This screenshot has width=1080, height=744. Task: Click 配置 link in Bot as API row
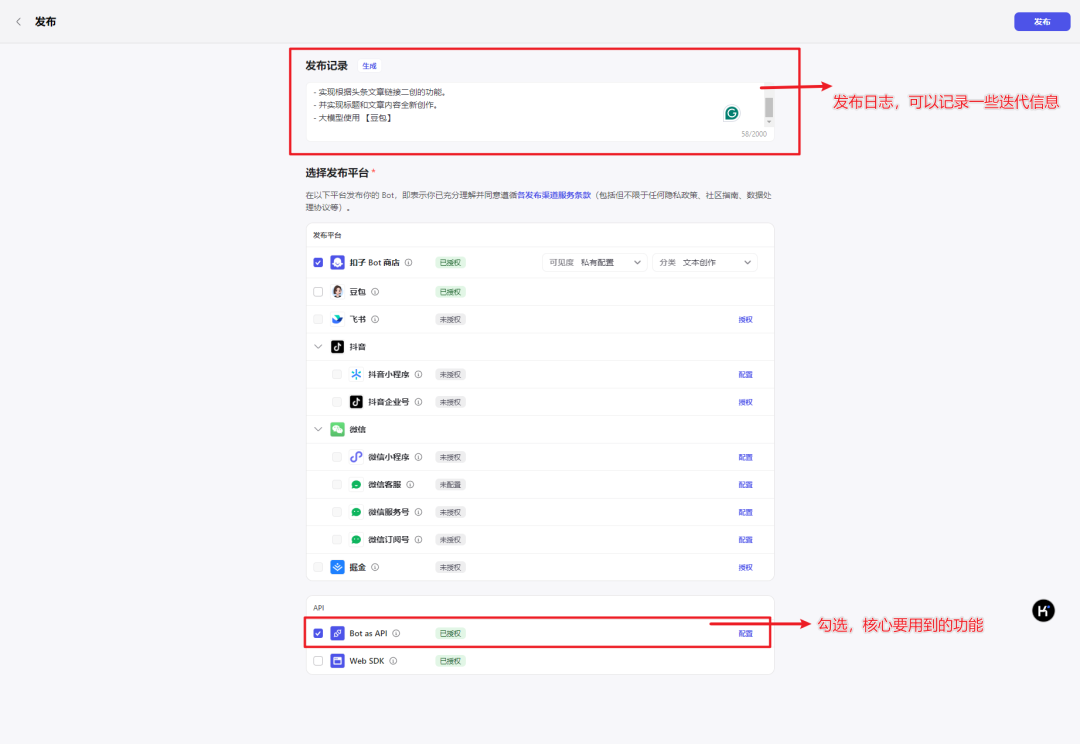tap(745, 634)
